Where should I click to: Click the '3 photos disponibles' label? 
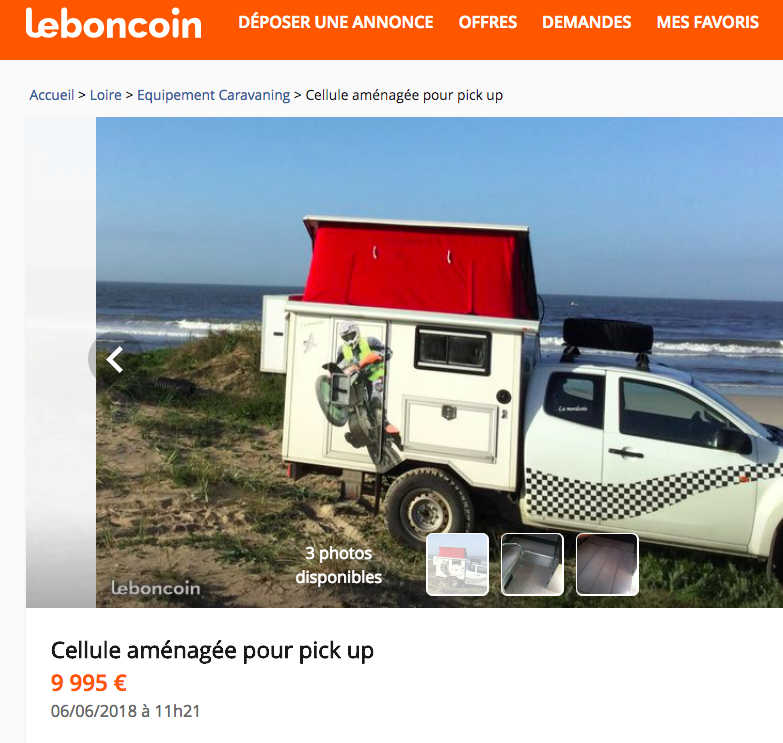click(x=339, y=565)
